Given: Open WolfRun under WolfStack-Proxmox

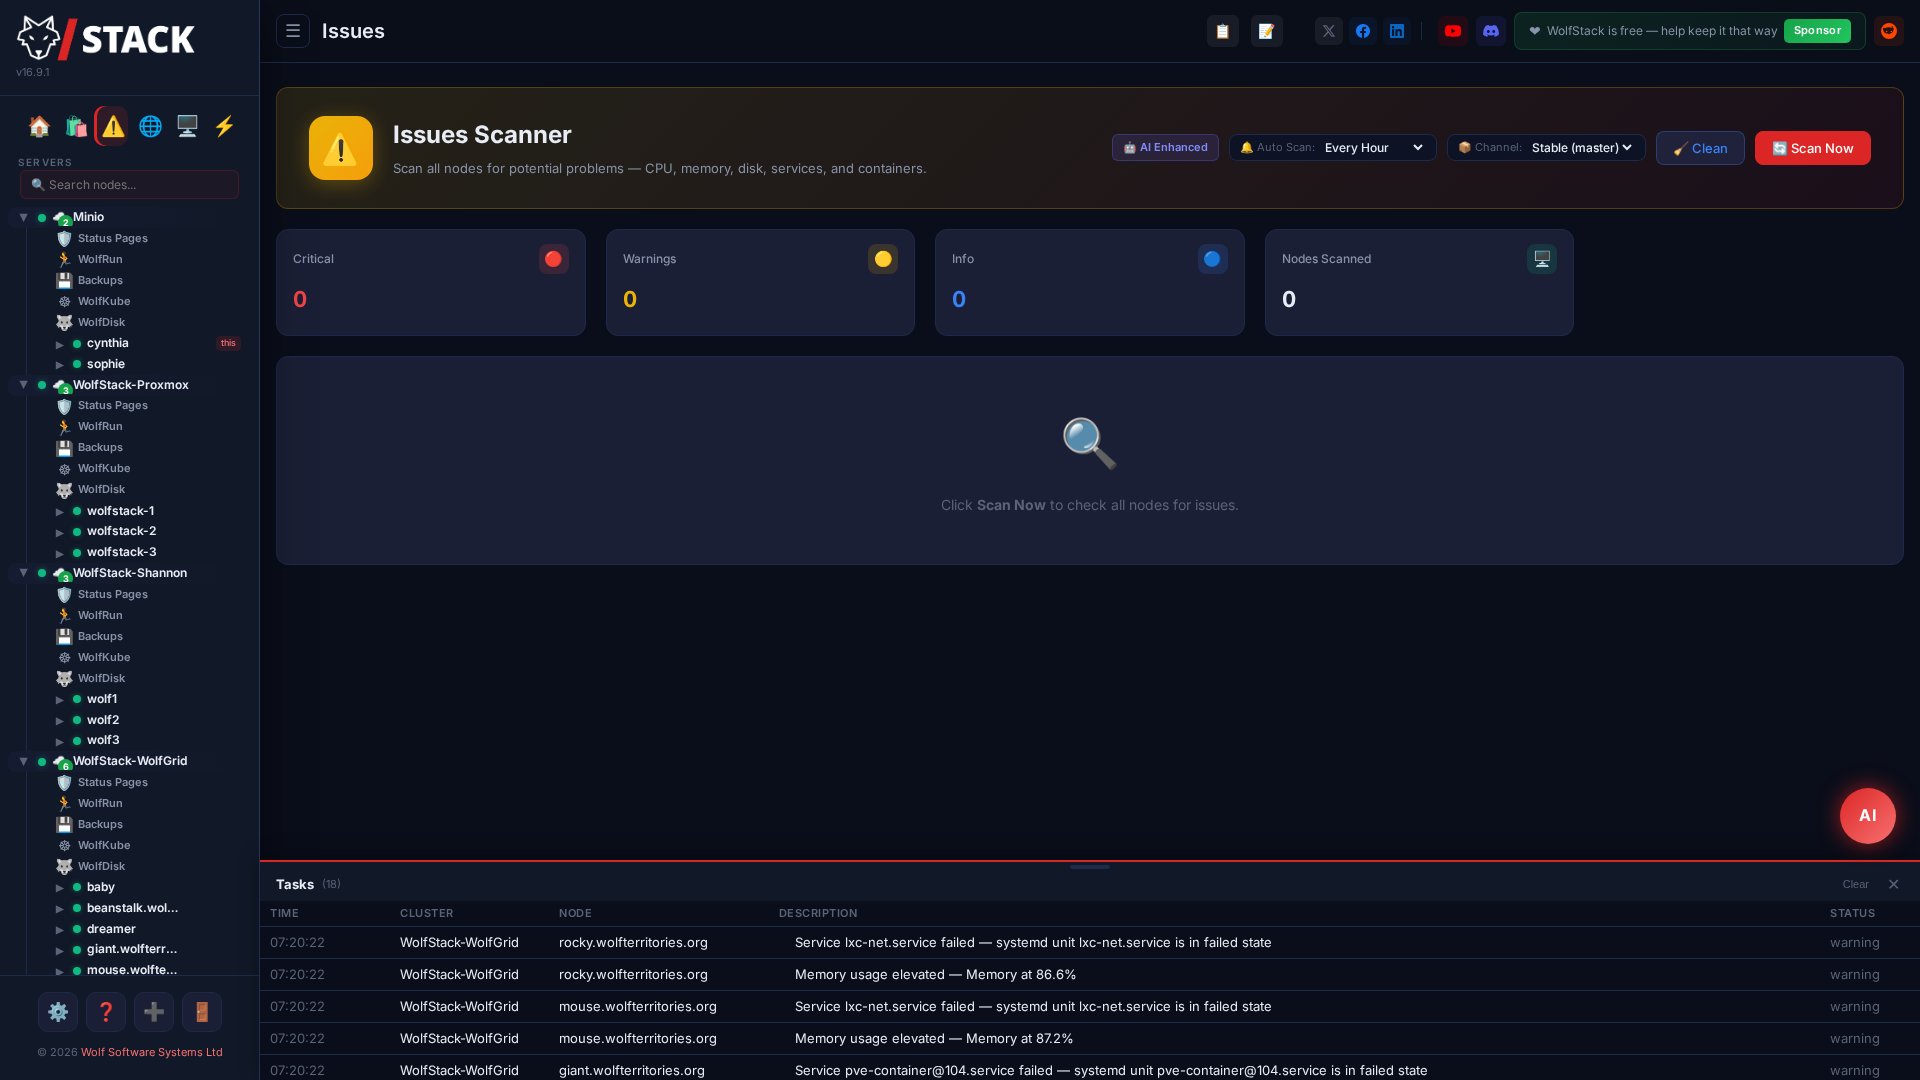Looking at the screenshot, I should (100, 426).
